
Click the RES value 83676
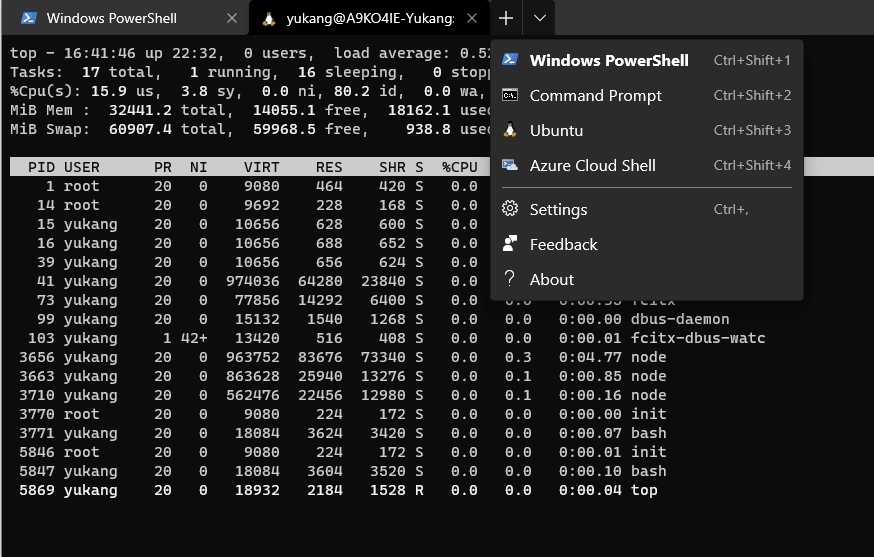pos(320,357)
